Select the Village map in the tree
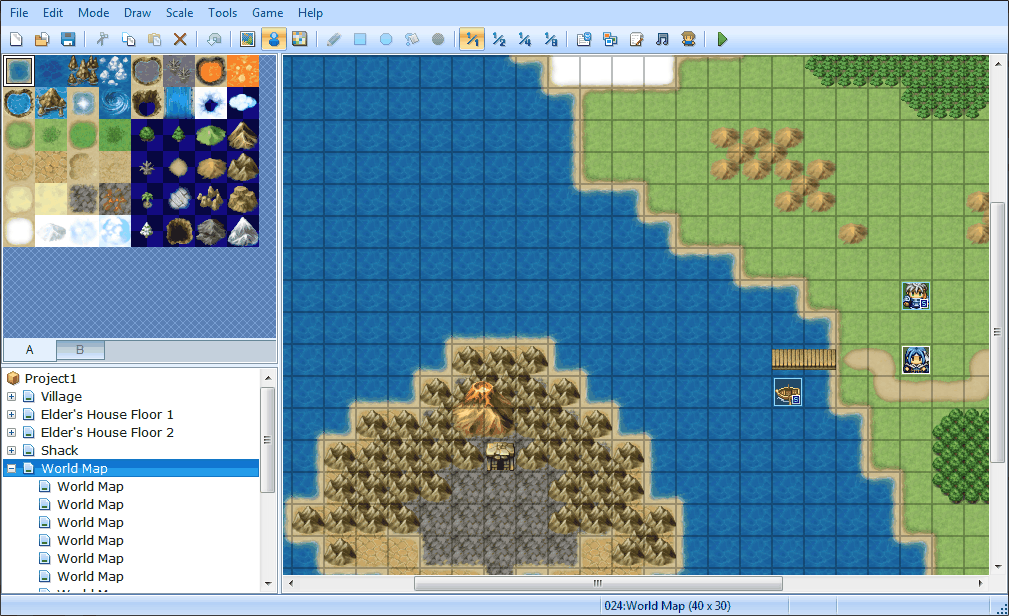 click(61, 397)
